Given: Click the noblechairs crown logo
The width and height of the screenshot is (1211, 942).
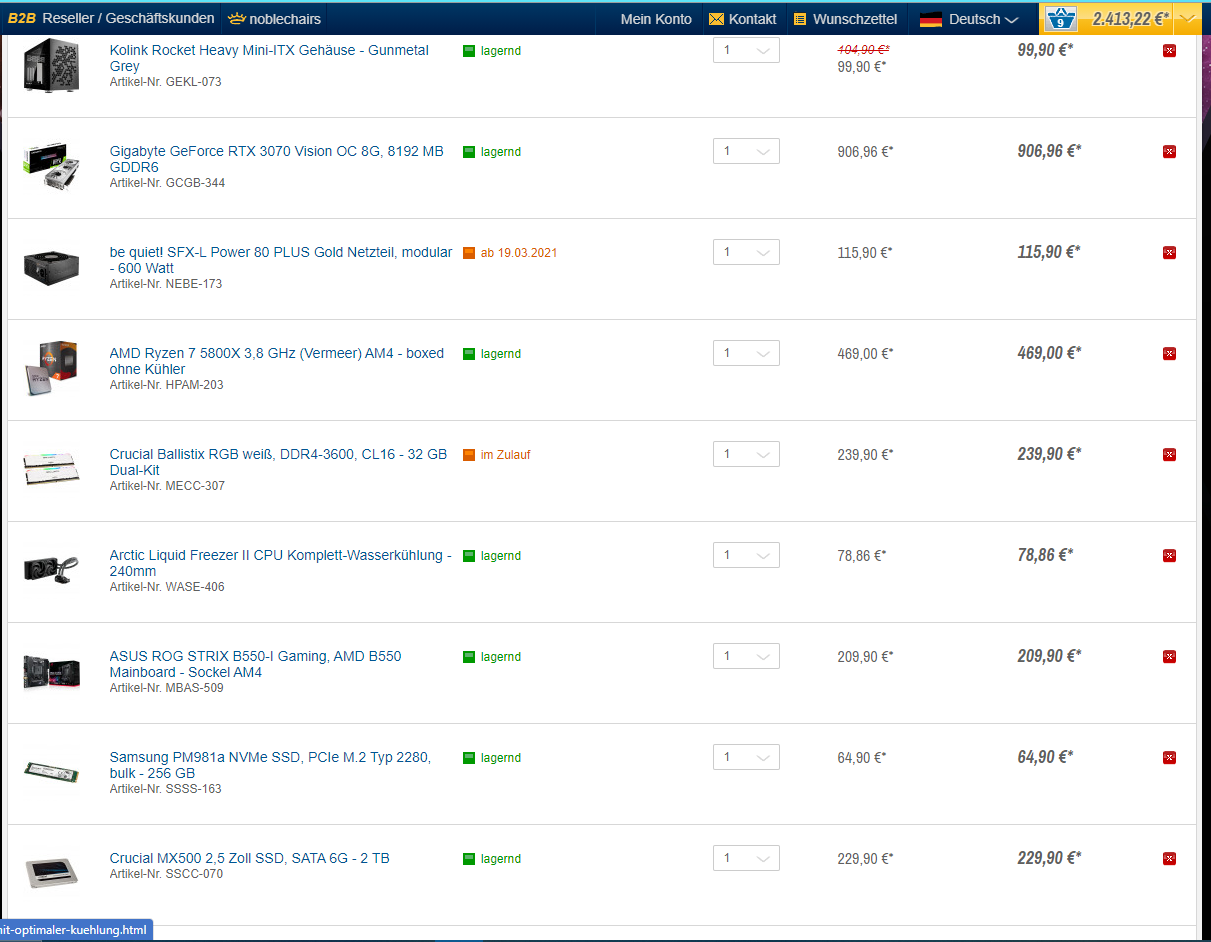Looking at the screenshot, I should 237,18.
